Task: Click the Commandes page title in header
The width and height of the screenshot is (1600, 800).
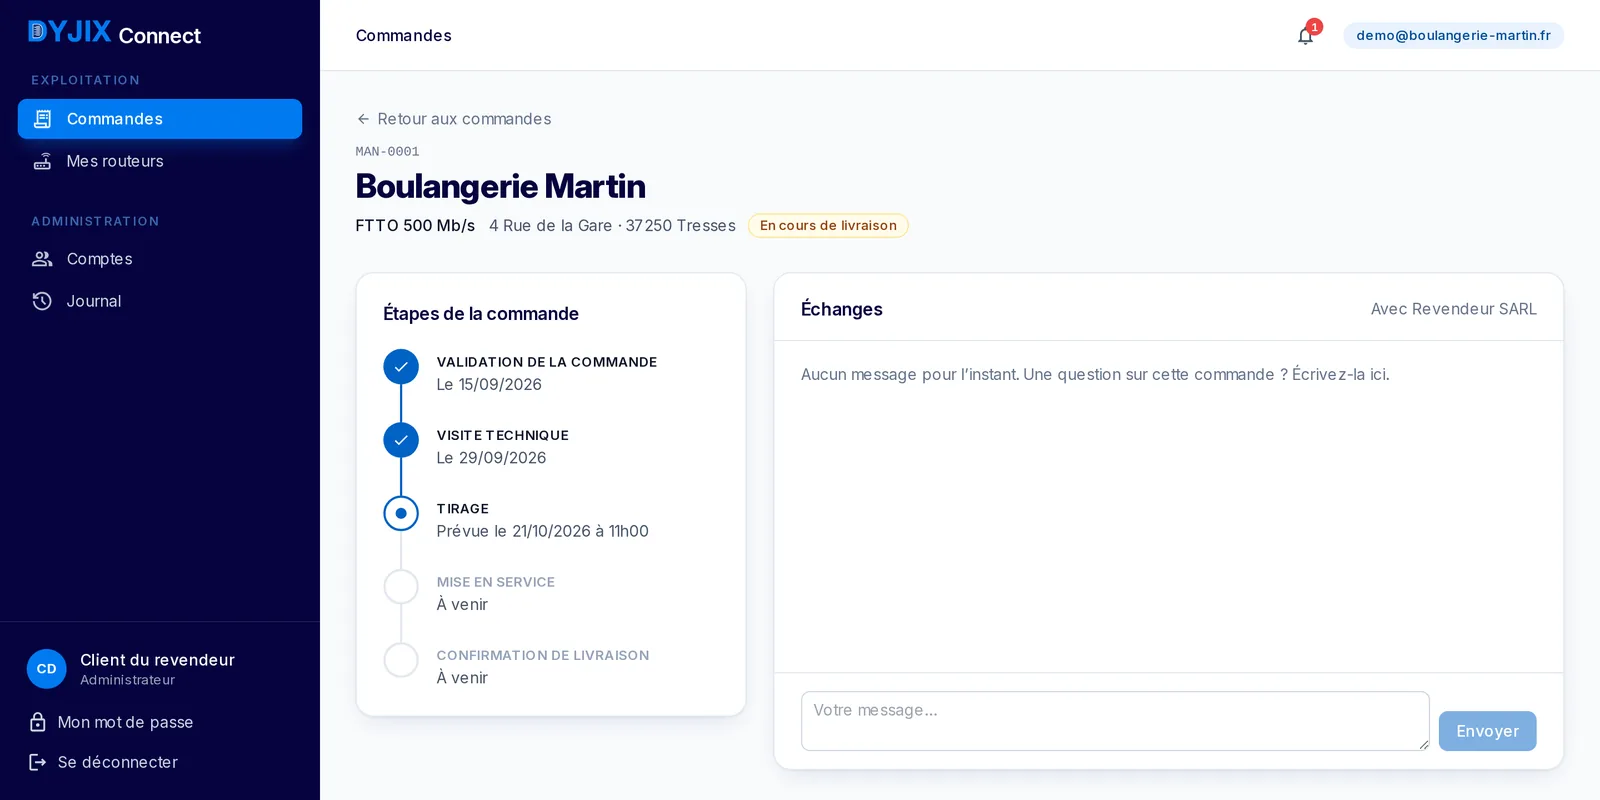Action: pos(404,35)
